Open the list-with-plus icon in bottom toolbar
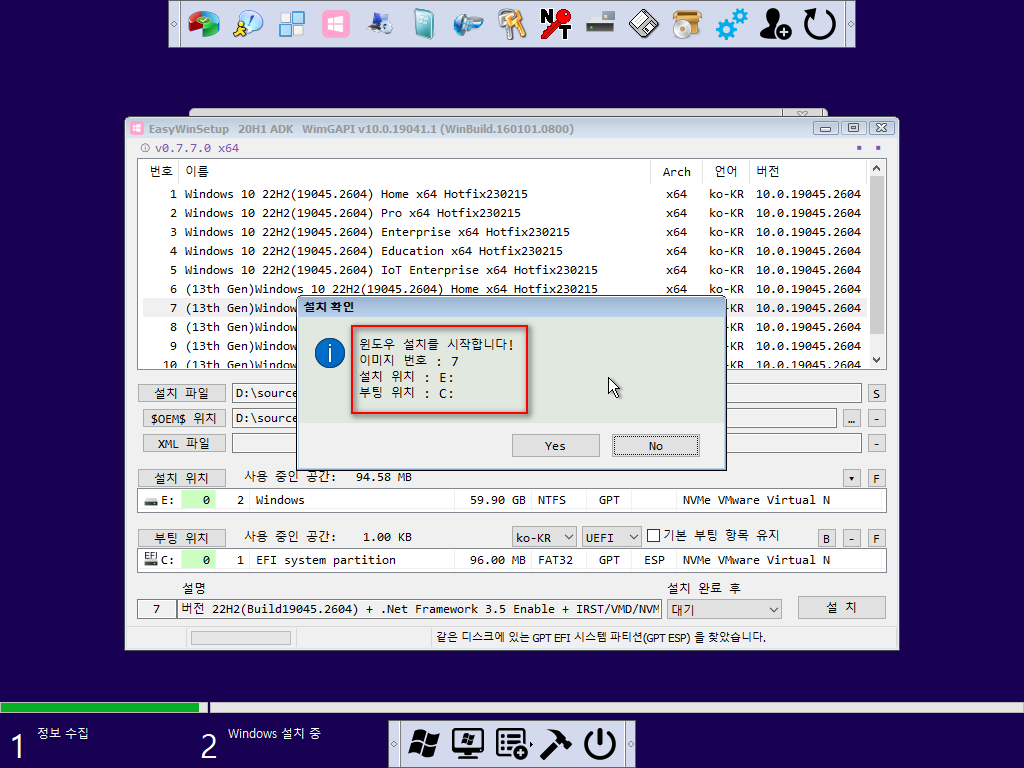Image resolution: width=1024 pixels, height=768 pixels. 512,743
